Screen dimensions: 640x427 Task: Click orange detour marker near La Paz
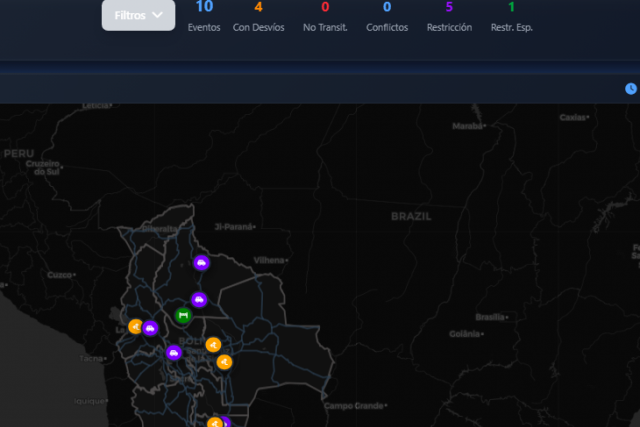[136, 326]
